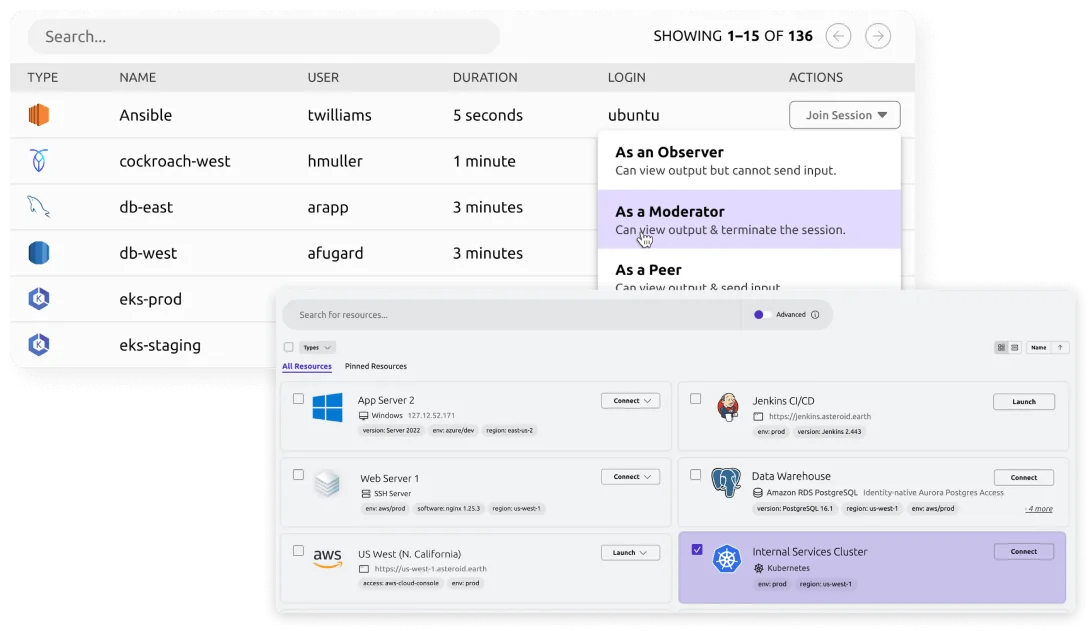Expand the Types filter dropdown
1090x631 pixels.
pyautogui.click(x=317, y=348)
